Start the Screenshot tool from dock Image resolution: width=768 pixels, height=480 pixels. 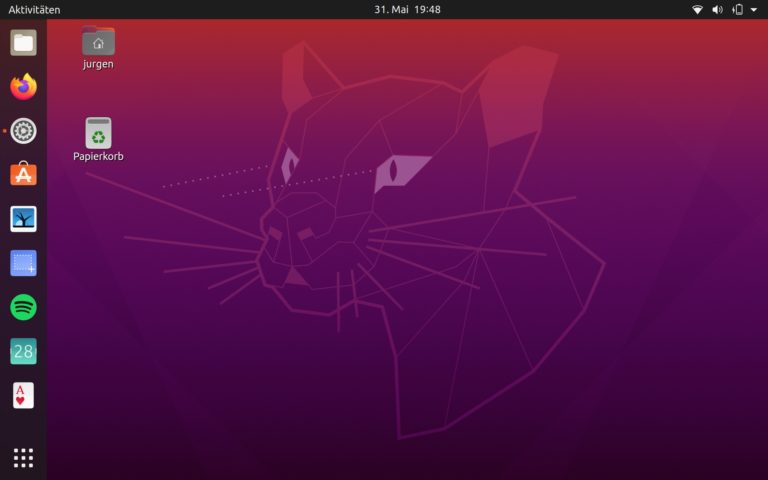23,263
